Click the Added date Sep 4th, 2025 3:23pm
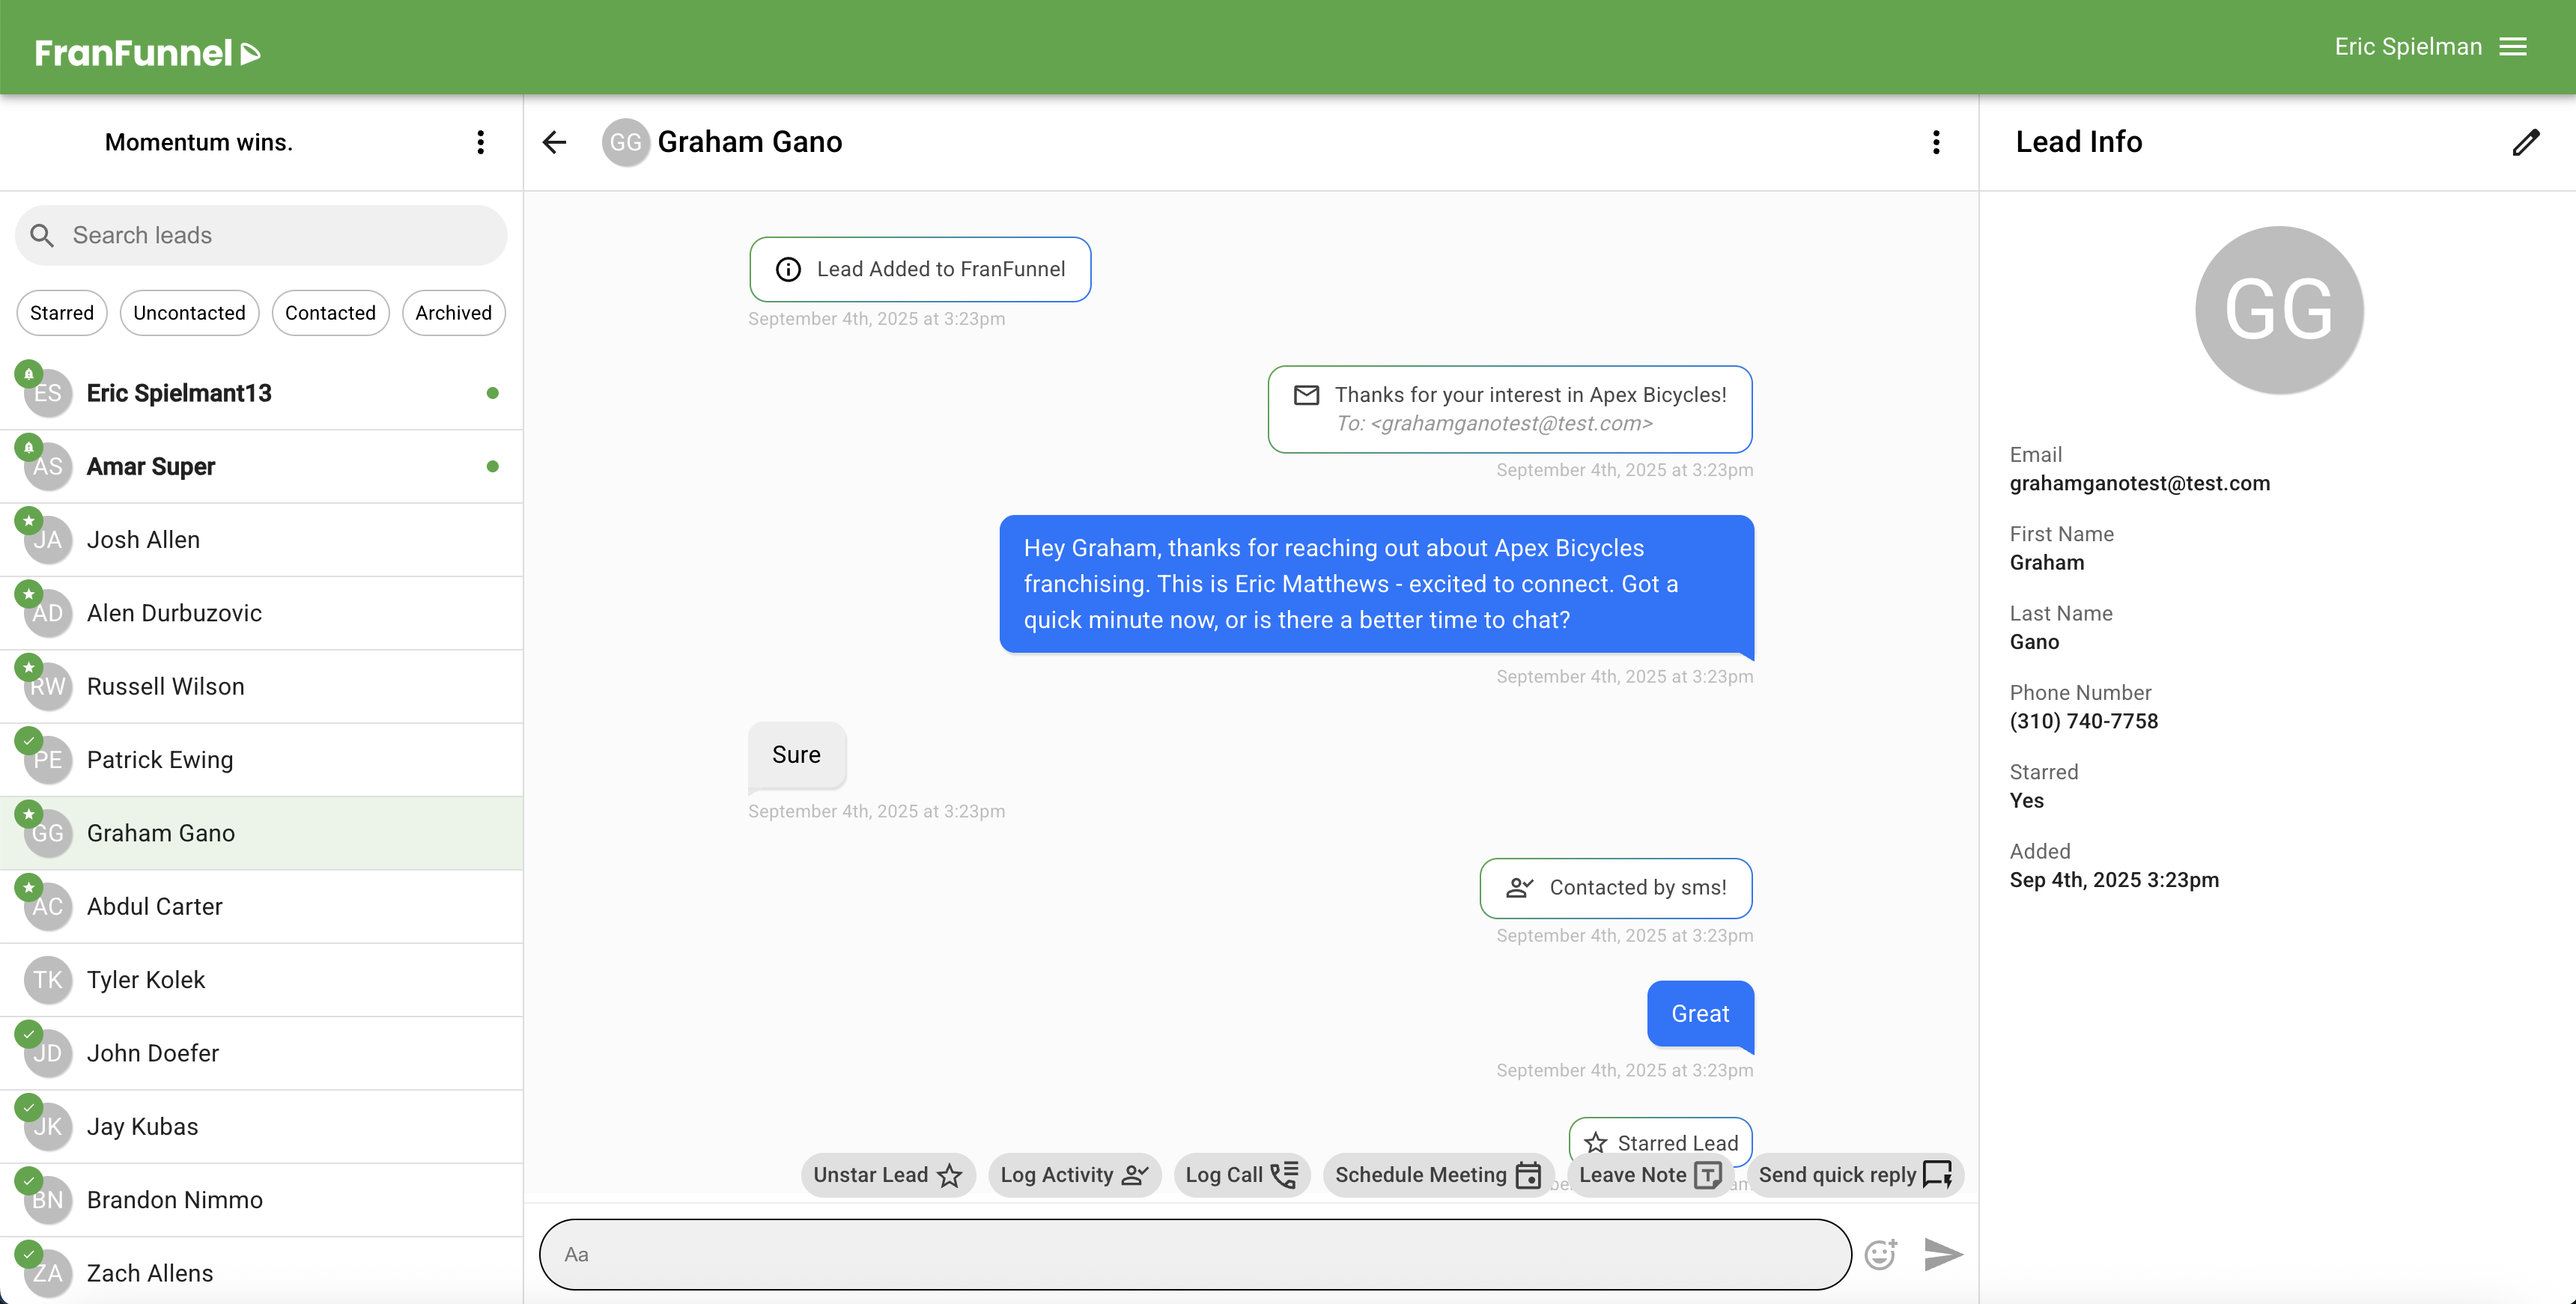Image resolution: width=2576 pixels, height=1304 pixels. [x=2114, y=881]
